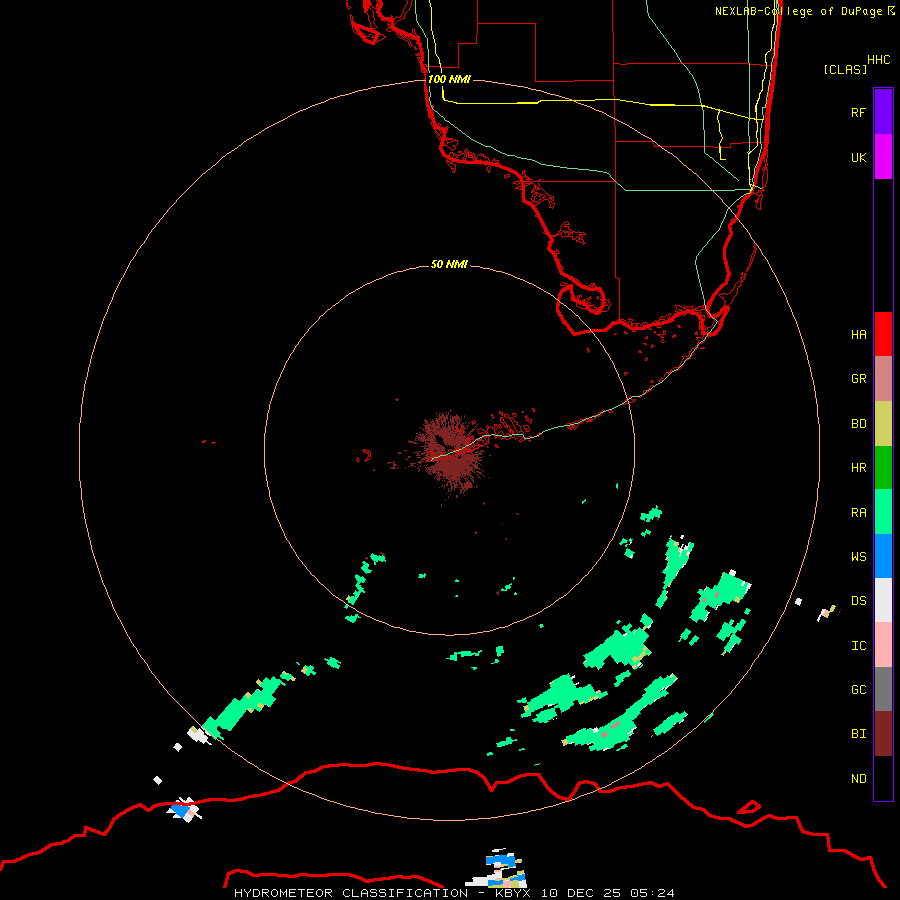Viewport: 900px width, 900px height.
Task: Click the BI brown legend swatch
Action: [883, 734]
